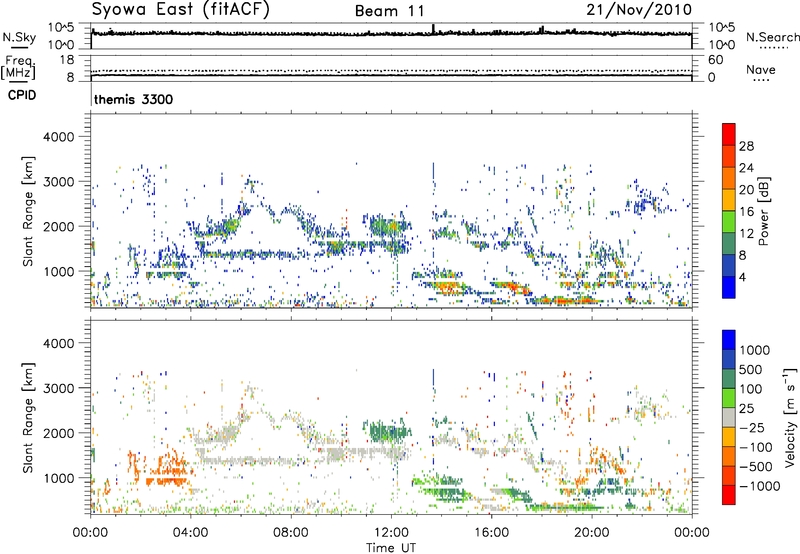Select the '4' tick on Power colorbar
This screenshot has width=800, height=554.
(x=742, y=277)
